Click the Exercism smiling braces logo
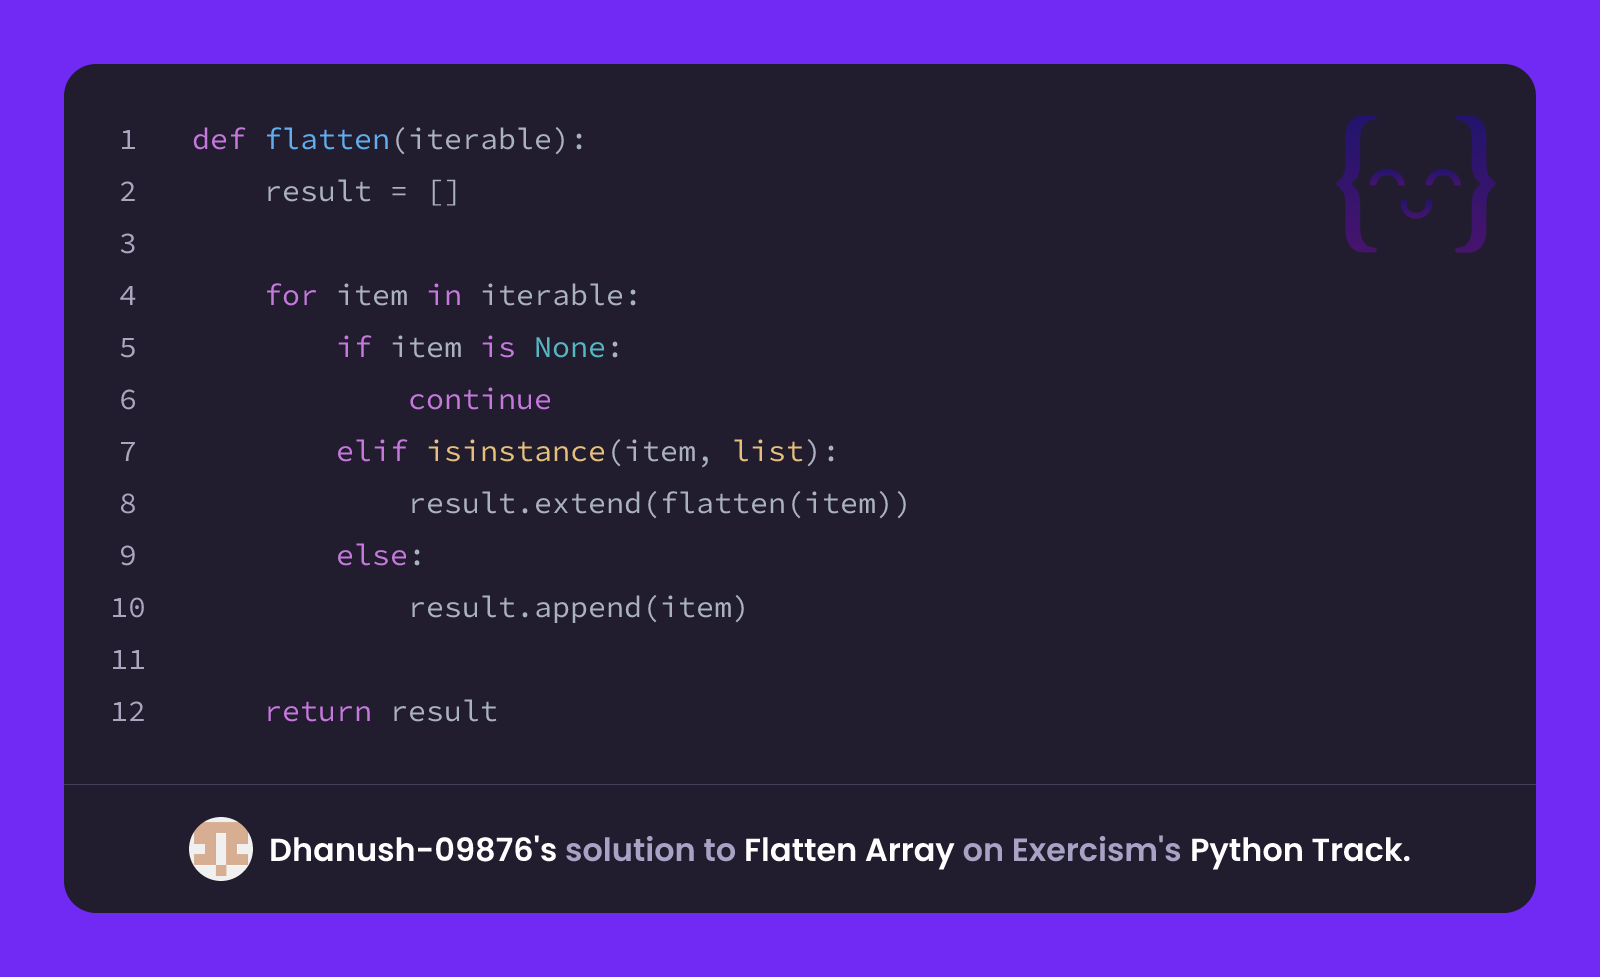This screenshot has width=1600, height=977. click(x=1416, y=184)
